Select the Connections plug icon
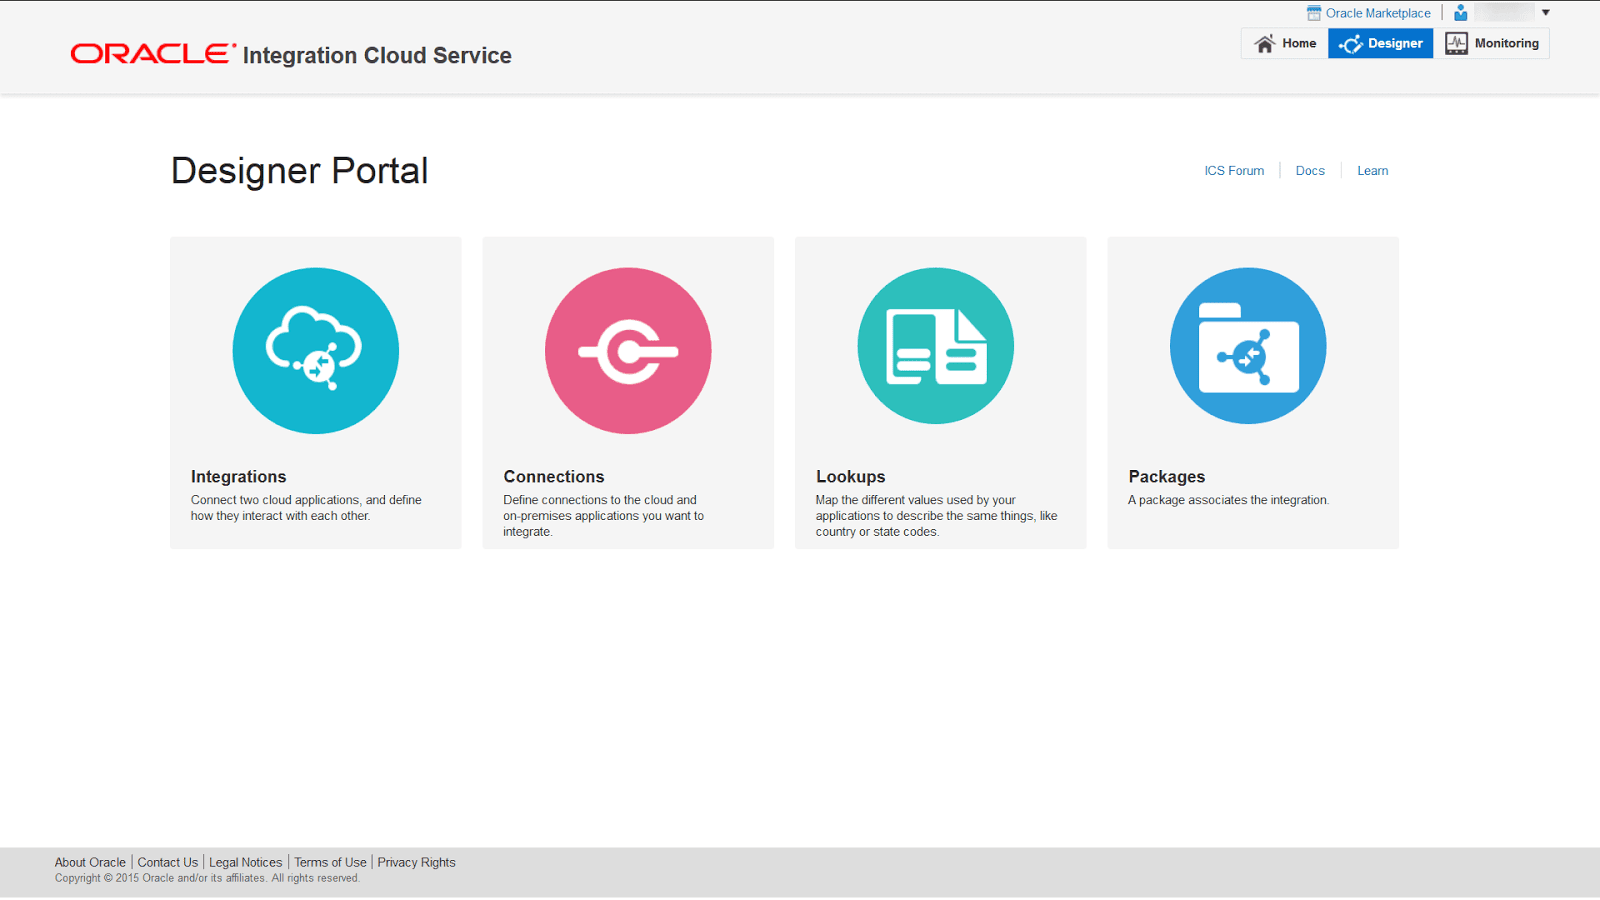 pos(628,350)
